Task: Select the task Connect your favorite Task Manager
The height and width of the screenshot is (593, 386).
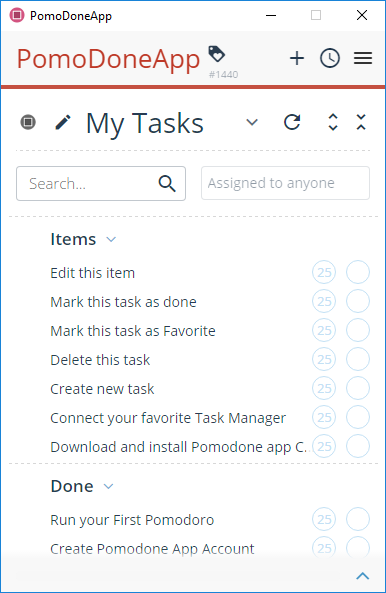Action: click(x=168, y=418)
